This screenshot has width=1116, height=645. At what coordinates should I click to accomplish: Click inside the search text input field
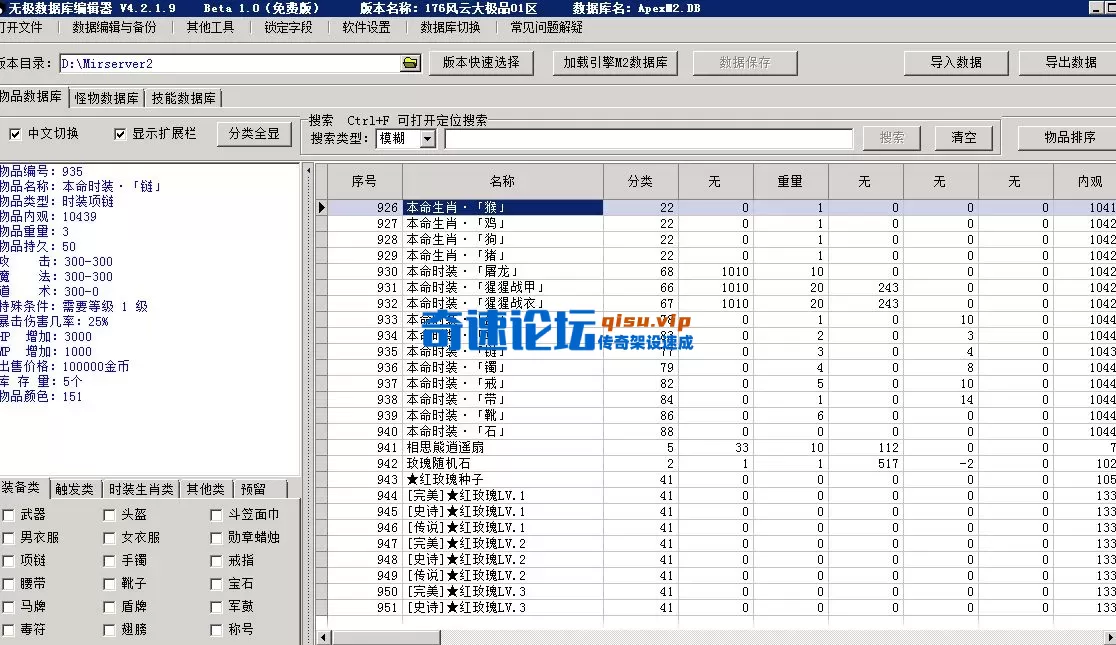coord(650,139)
